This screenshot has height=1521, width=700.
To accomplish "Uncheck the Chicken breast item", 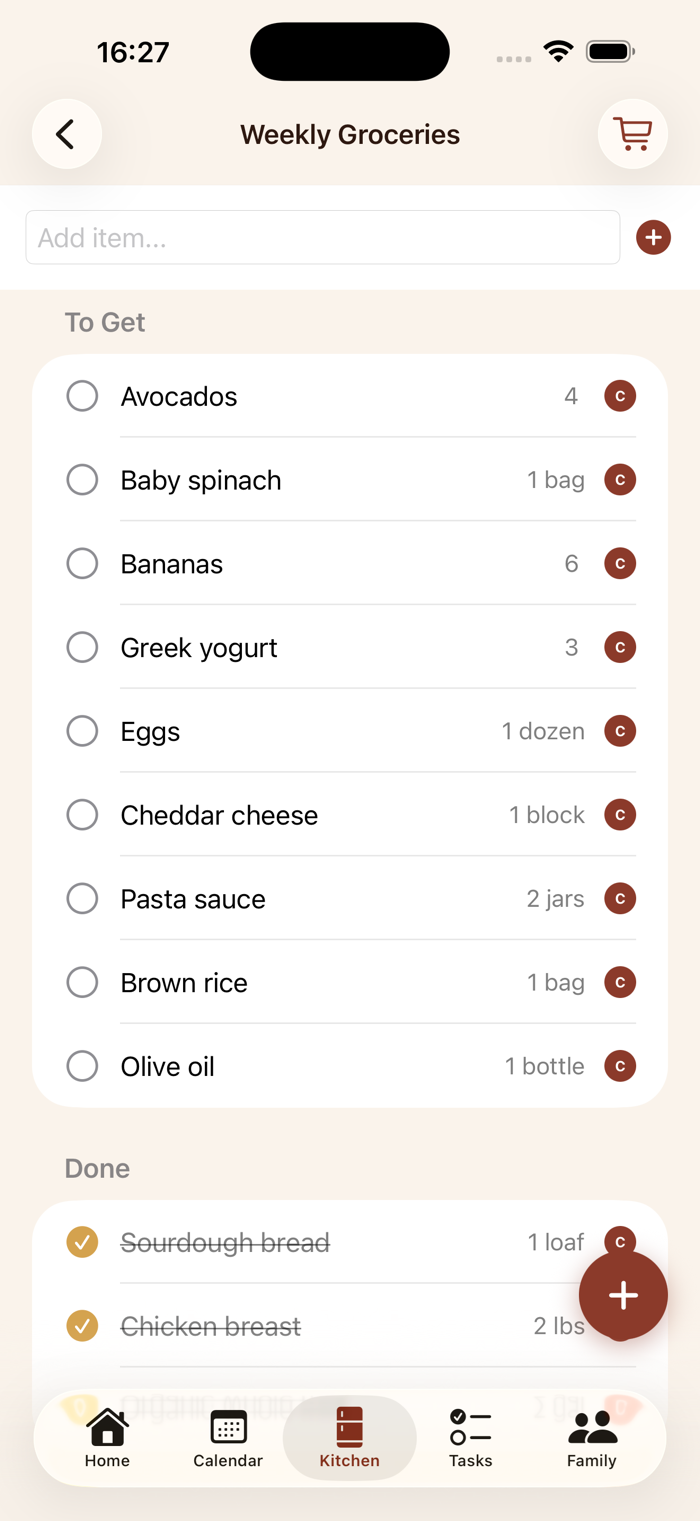I will (82, 1326).
